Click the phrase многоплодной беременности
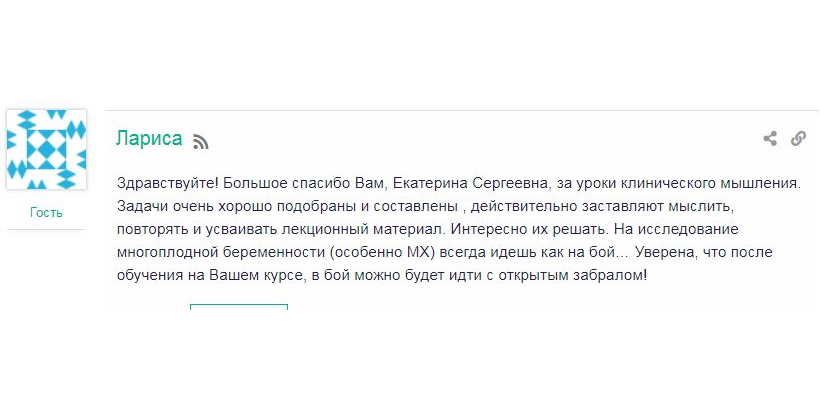The width and height of the screenshot is (820, 410). pyautogui.click(x=222, y=253)
